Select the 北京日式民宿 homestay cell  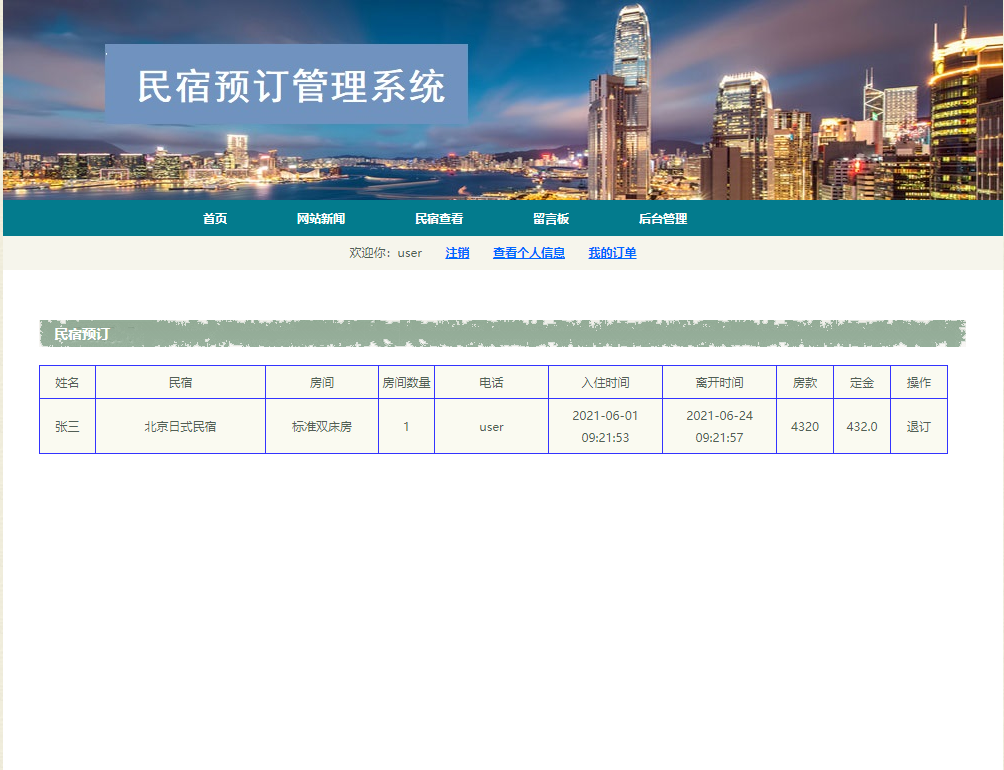coord(180,426)
